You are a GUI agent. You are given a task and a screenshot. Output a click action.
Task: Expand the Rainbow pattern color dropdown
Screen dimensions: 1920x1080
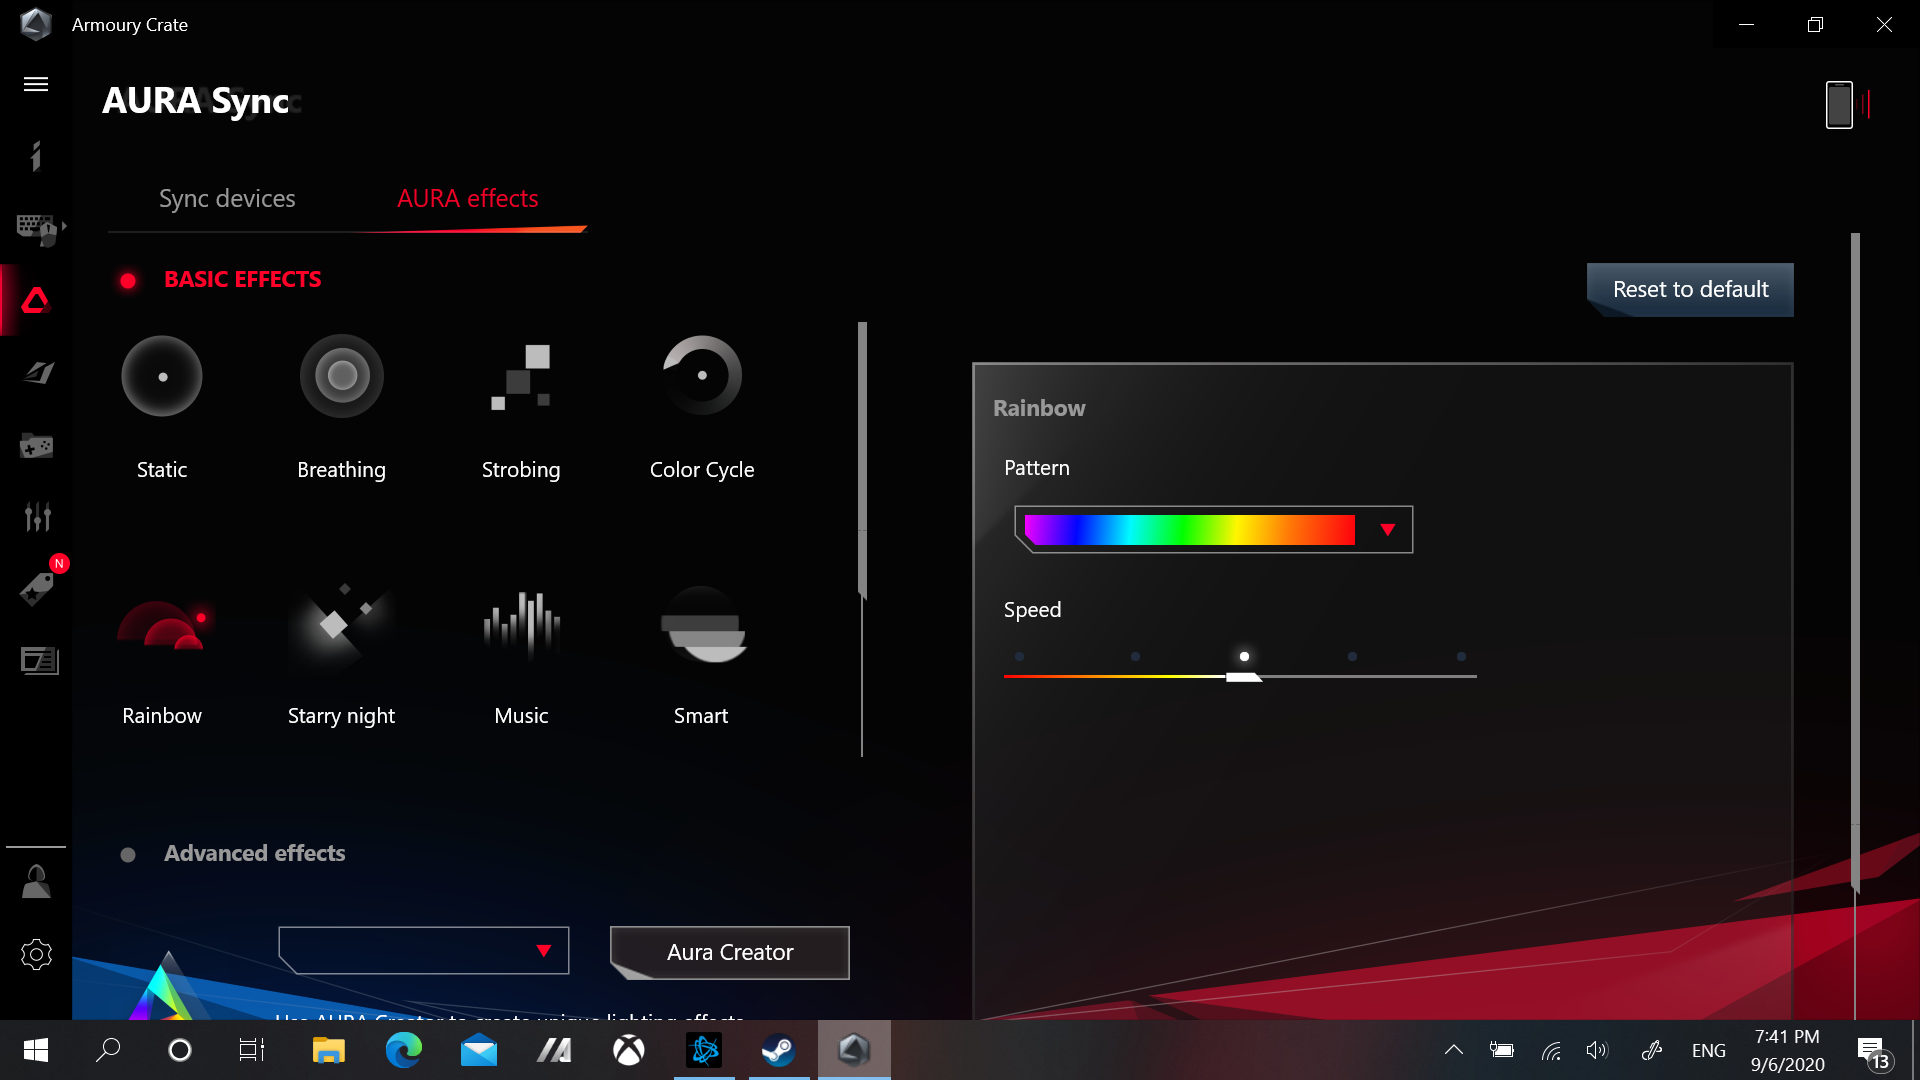coord(1213,529)
